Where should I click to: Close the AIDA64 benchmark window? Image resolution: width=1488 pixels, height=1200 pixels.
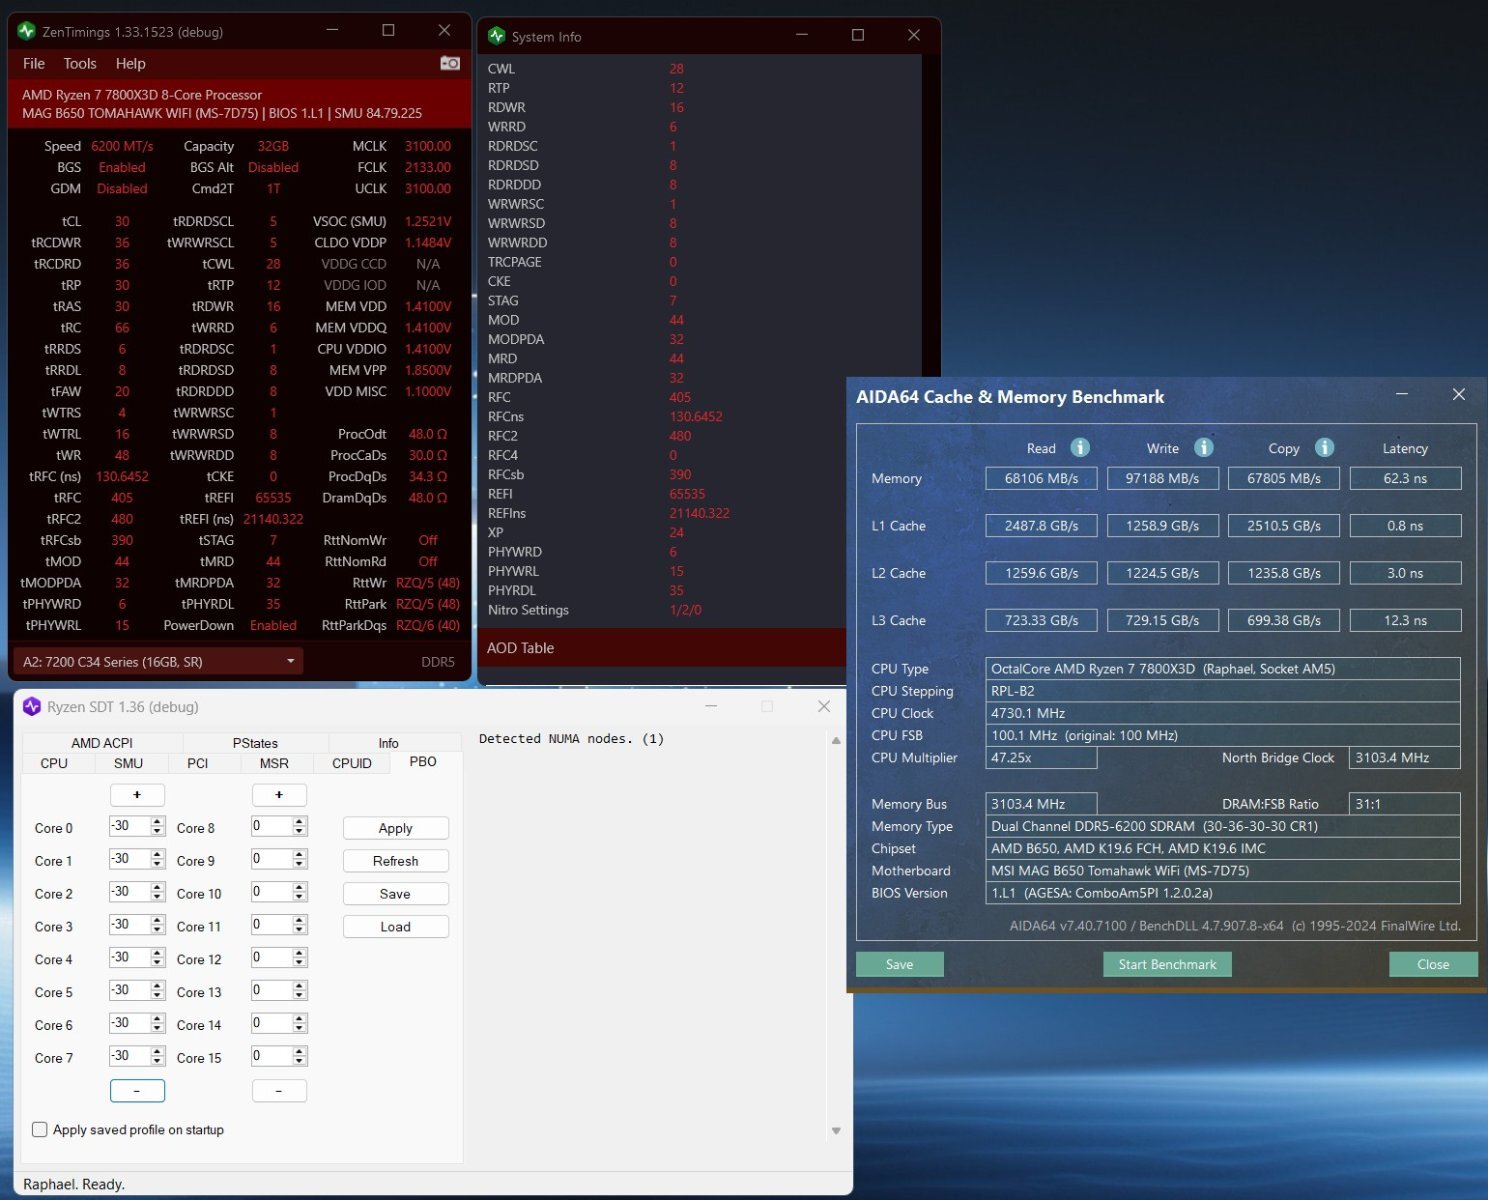[1459, 394]
